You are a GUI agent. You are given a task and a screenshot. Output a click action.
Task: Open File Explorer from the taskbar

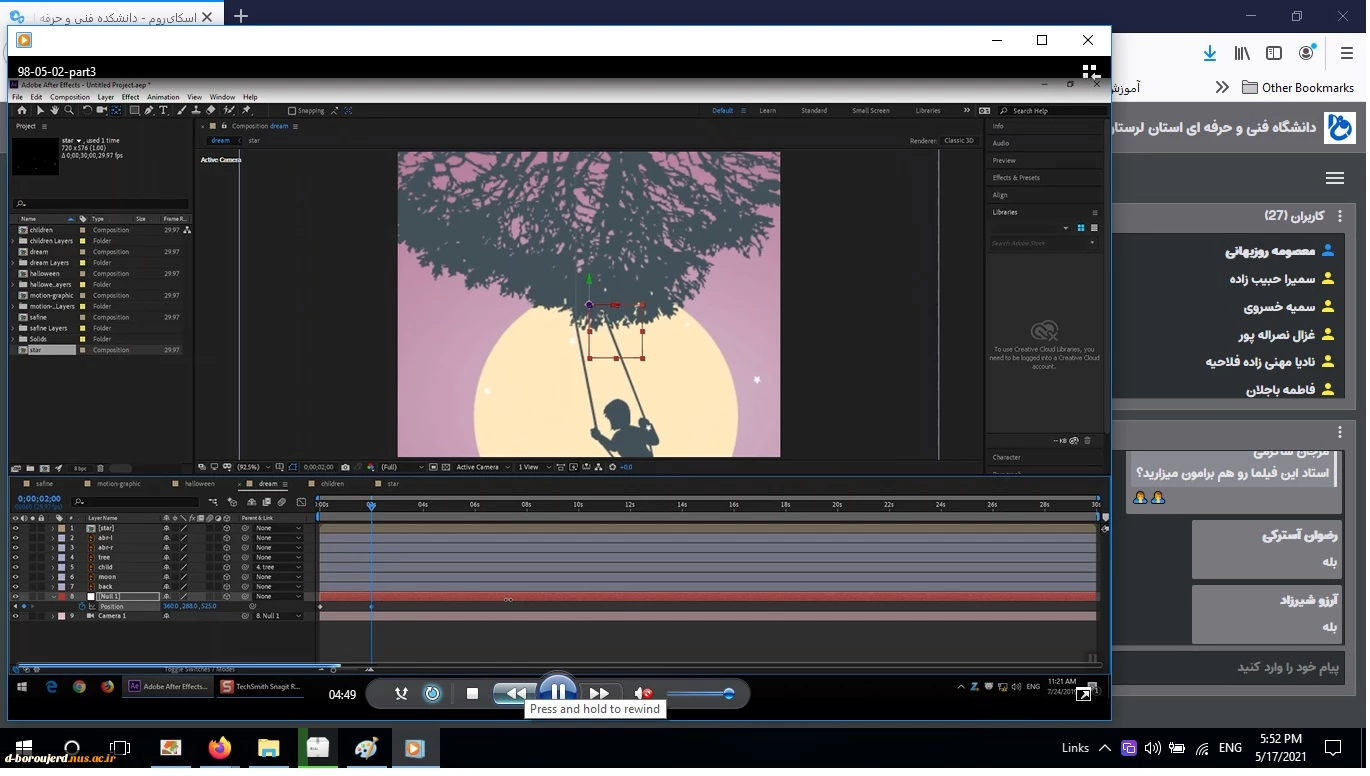(268, 748)
